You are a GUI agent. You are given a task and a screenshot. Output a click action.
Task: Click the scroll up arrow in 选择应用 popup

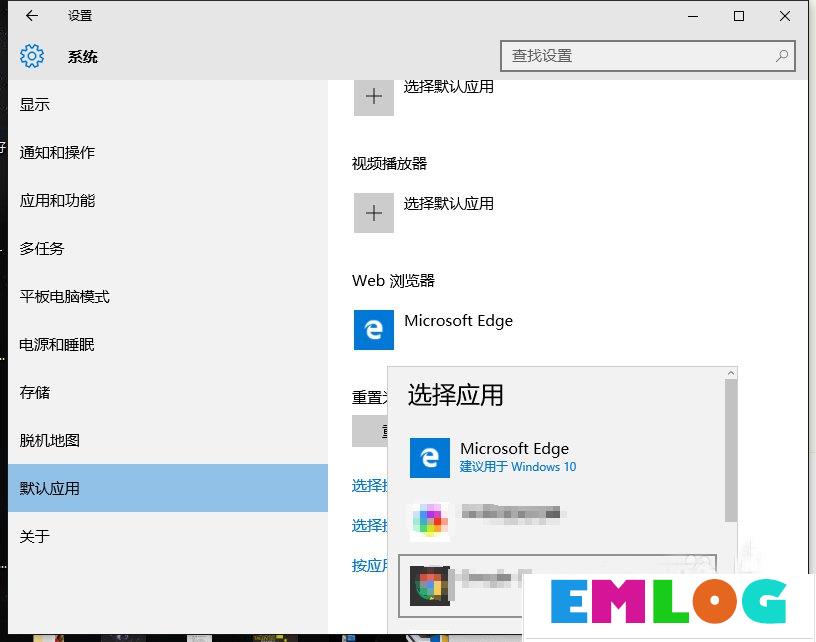click(x=731, y=373)
